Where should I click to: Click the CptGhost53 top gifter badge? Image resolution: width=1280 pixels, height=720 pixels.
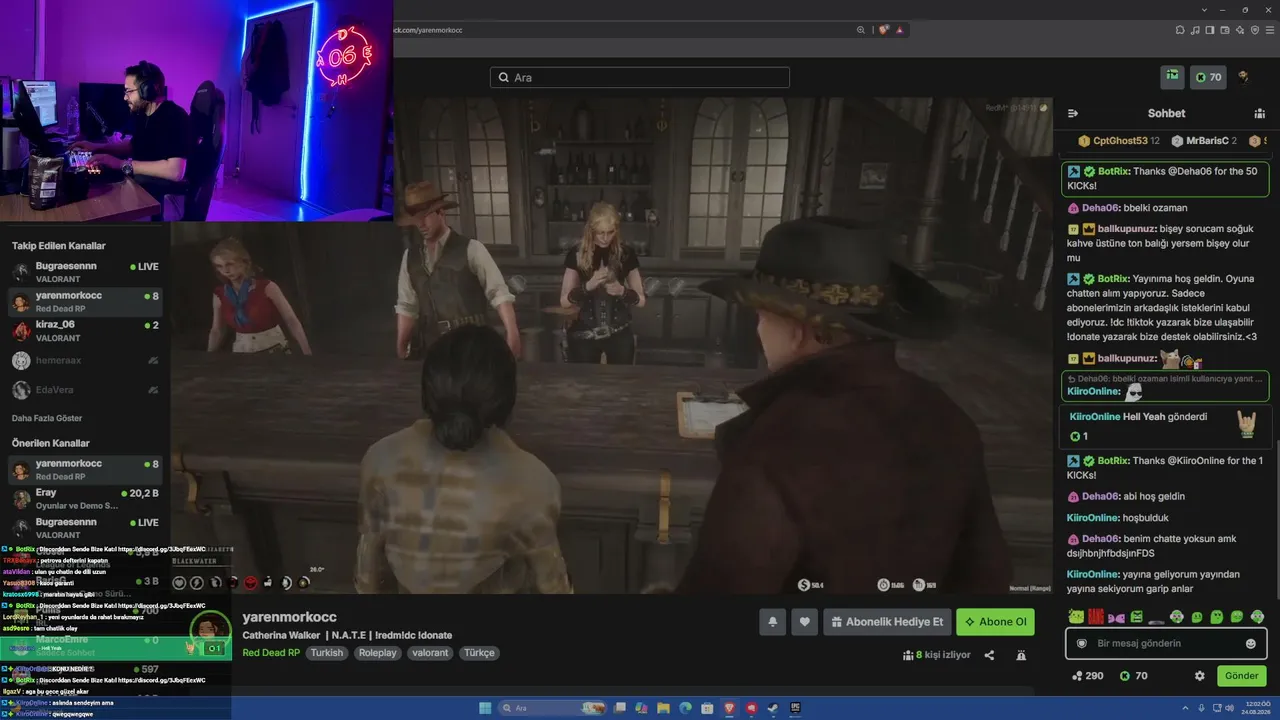pyautogui.click(x=1119, y=141)
